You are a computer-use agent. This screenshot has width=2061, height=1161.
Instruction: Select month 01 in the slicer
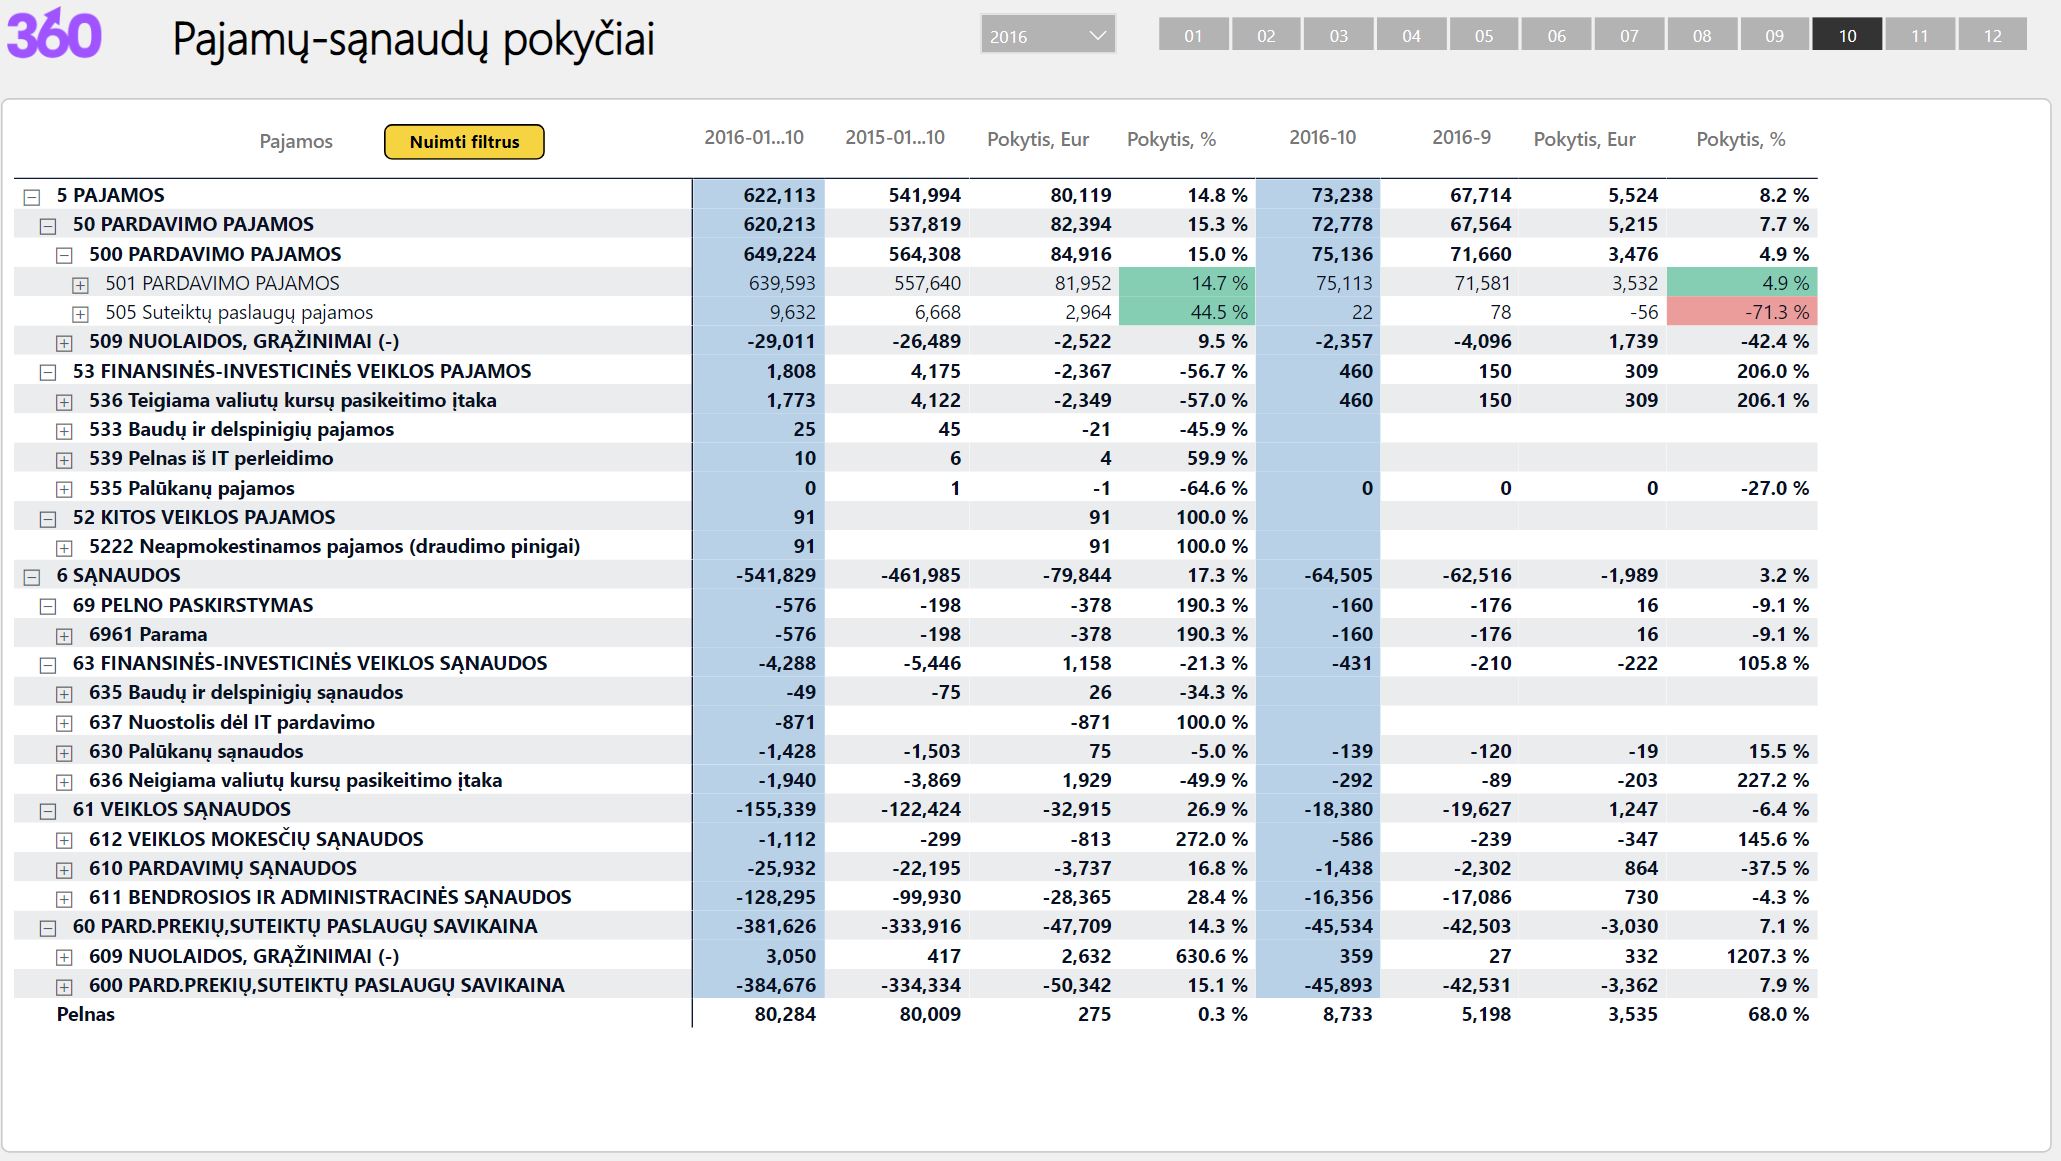pyautogui.click(x=1193, y=35)
